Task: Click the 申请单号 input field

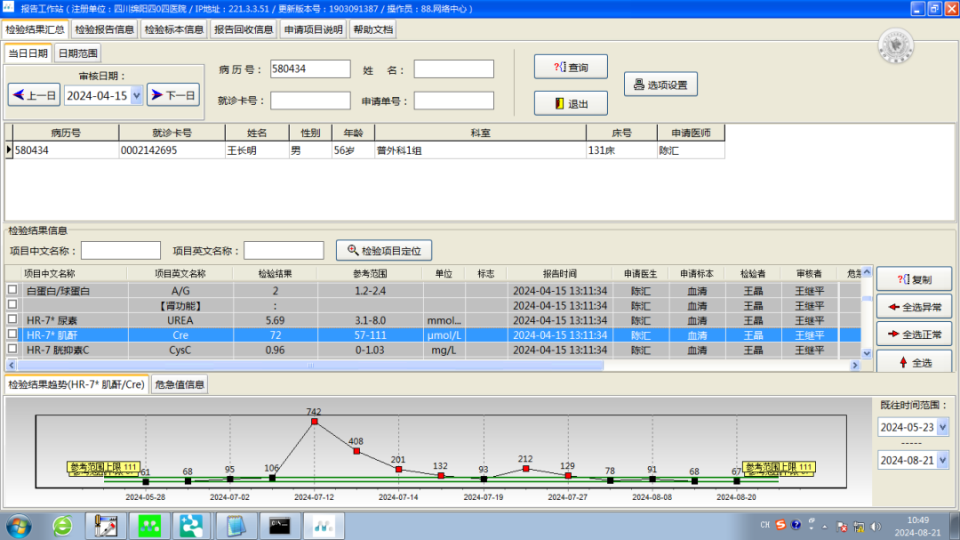Action: point(454,100)
